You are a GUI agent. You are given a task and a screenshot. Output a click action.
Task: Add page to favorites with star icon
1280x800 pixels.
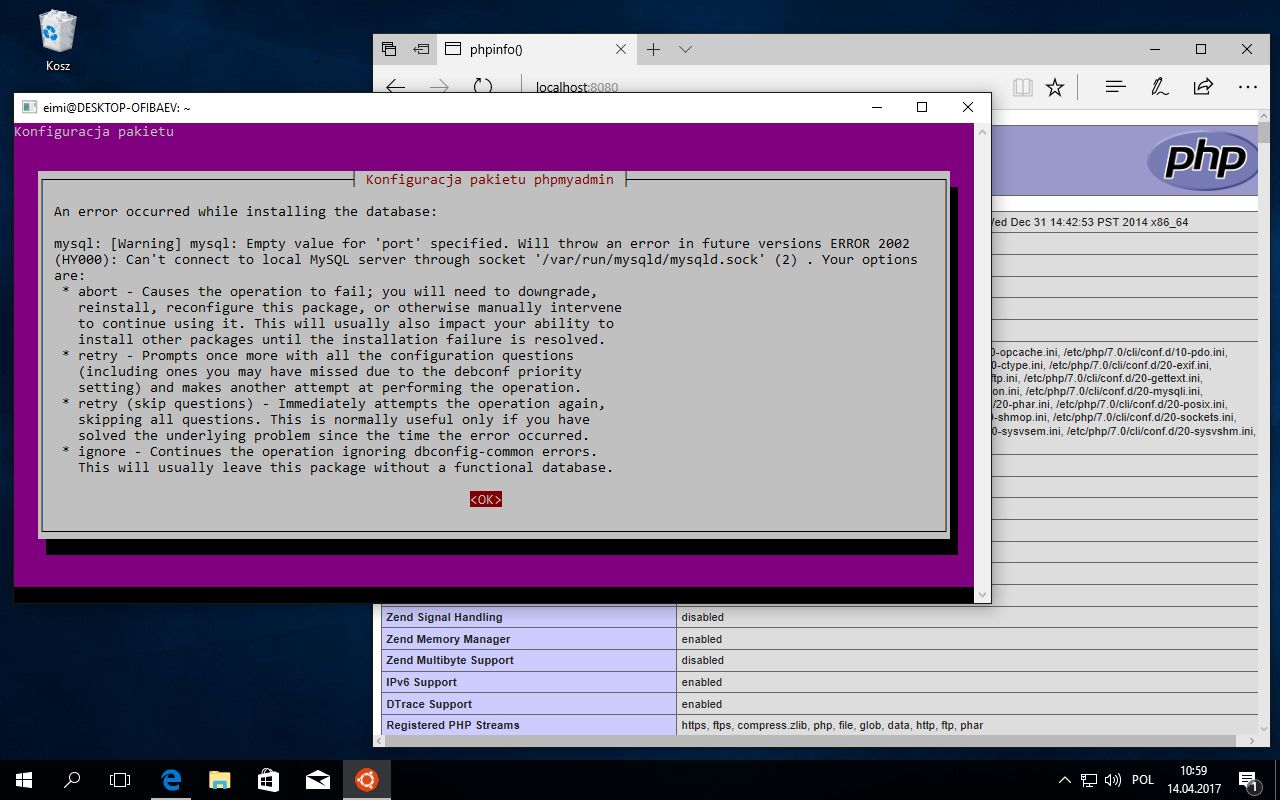(x=1055, y=87)
